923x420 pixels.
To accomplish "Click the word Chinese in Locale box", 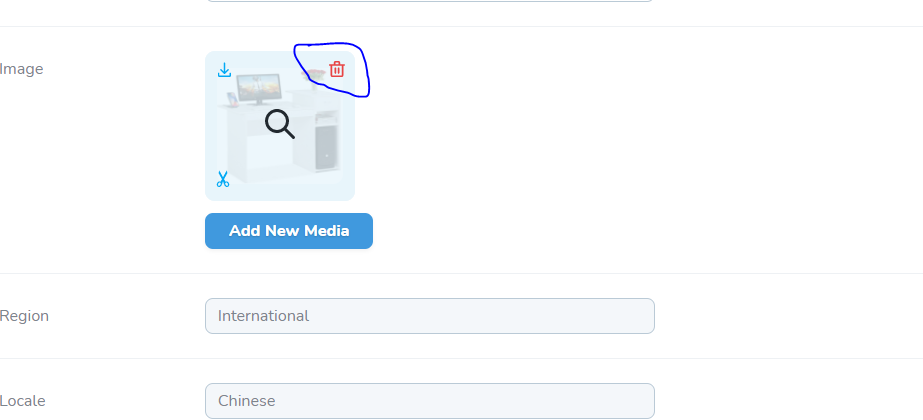I will (247, 401).
